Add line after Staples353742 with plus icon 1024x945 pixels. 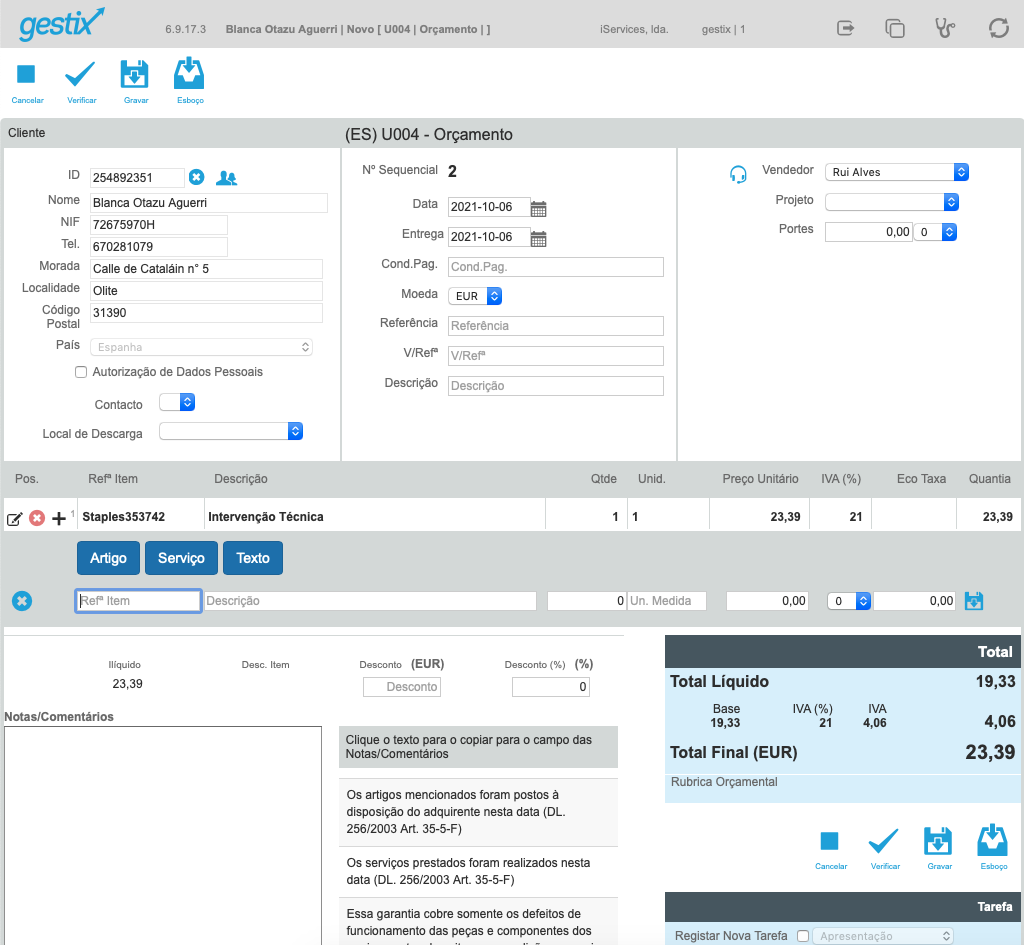tap(59, 519)
